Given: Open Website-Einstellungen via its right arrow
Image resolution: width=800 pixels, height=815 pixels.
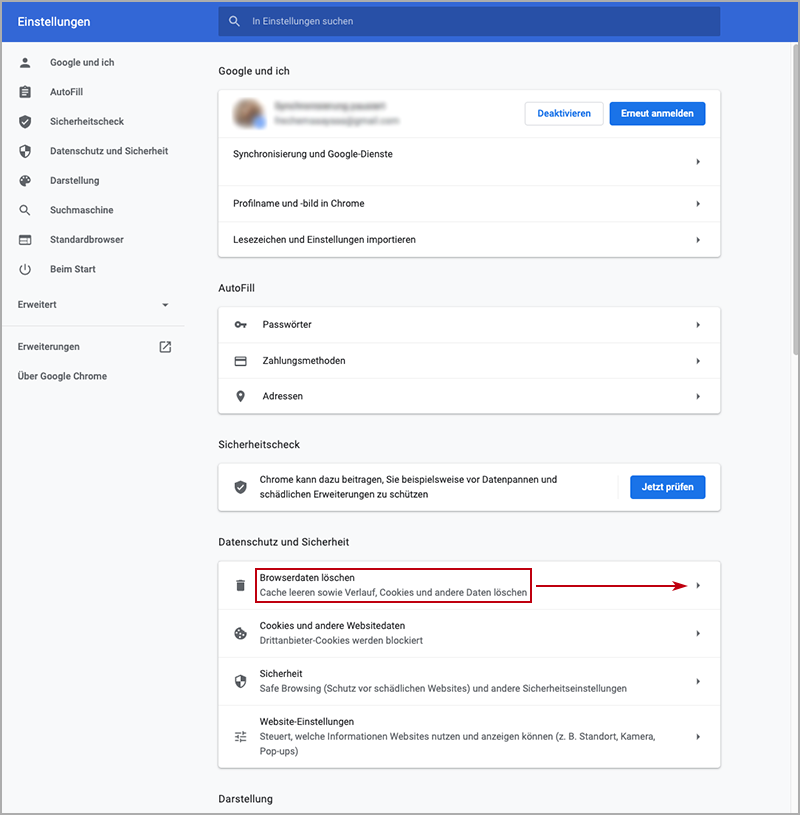Looking at the screenshot, I should point(698,737).
